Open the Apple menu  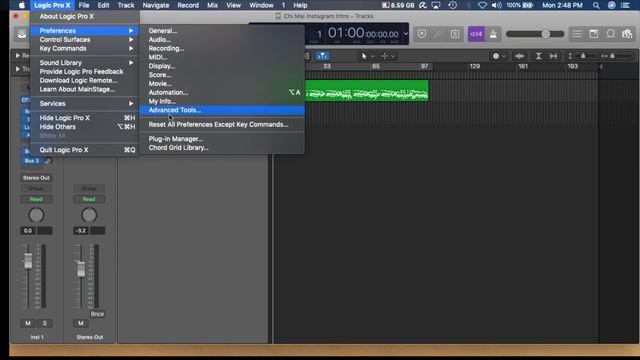[x=22, y=5]
